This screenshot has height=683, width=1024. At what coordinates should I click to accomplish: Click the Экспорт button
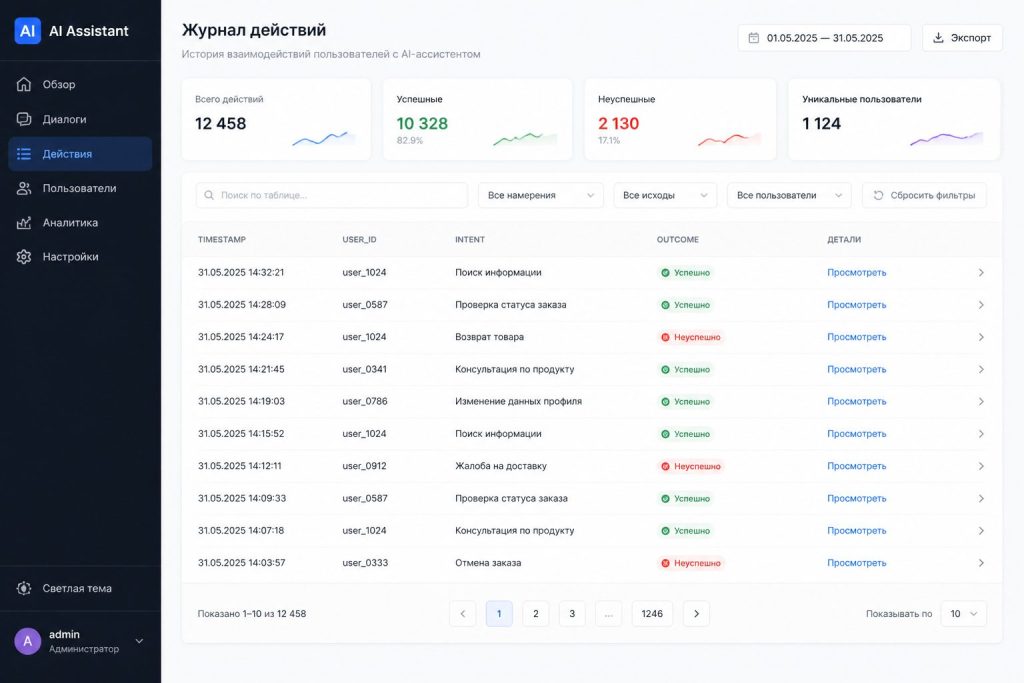pyautogui.click(x=962, y=38)
